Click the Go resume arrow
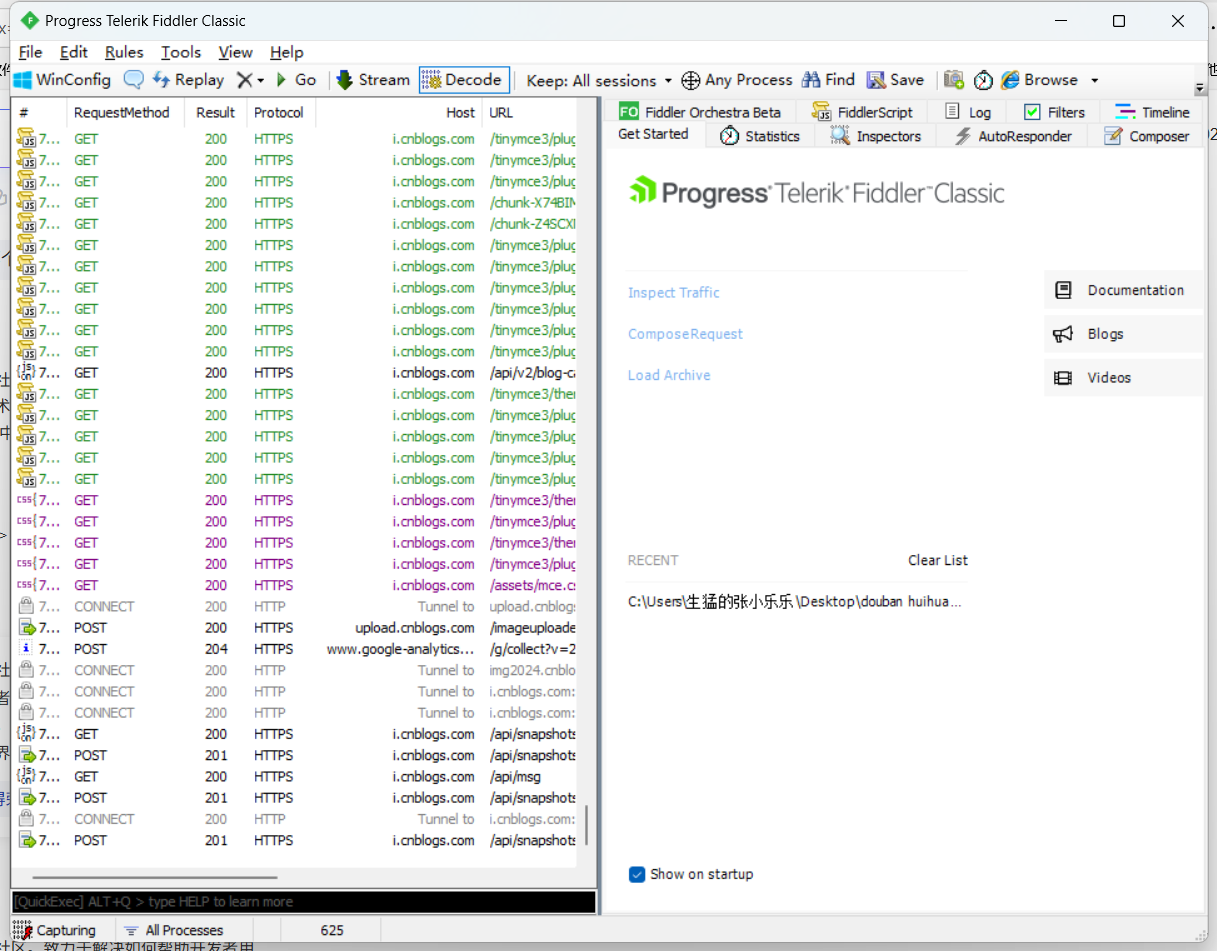The width and height of the screenshot is (1217, 951). pos(296,80)
